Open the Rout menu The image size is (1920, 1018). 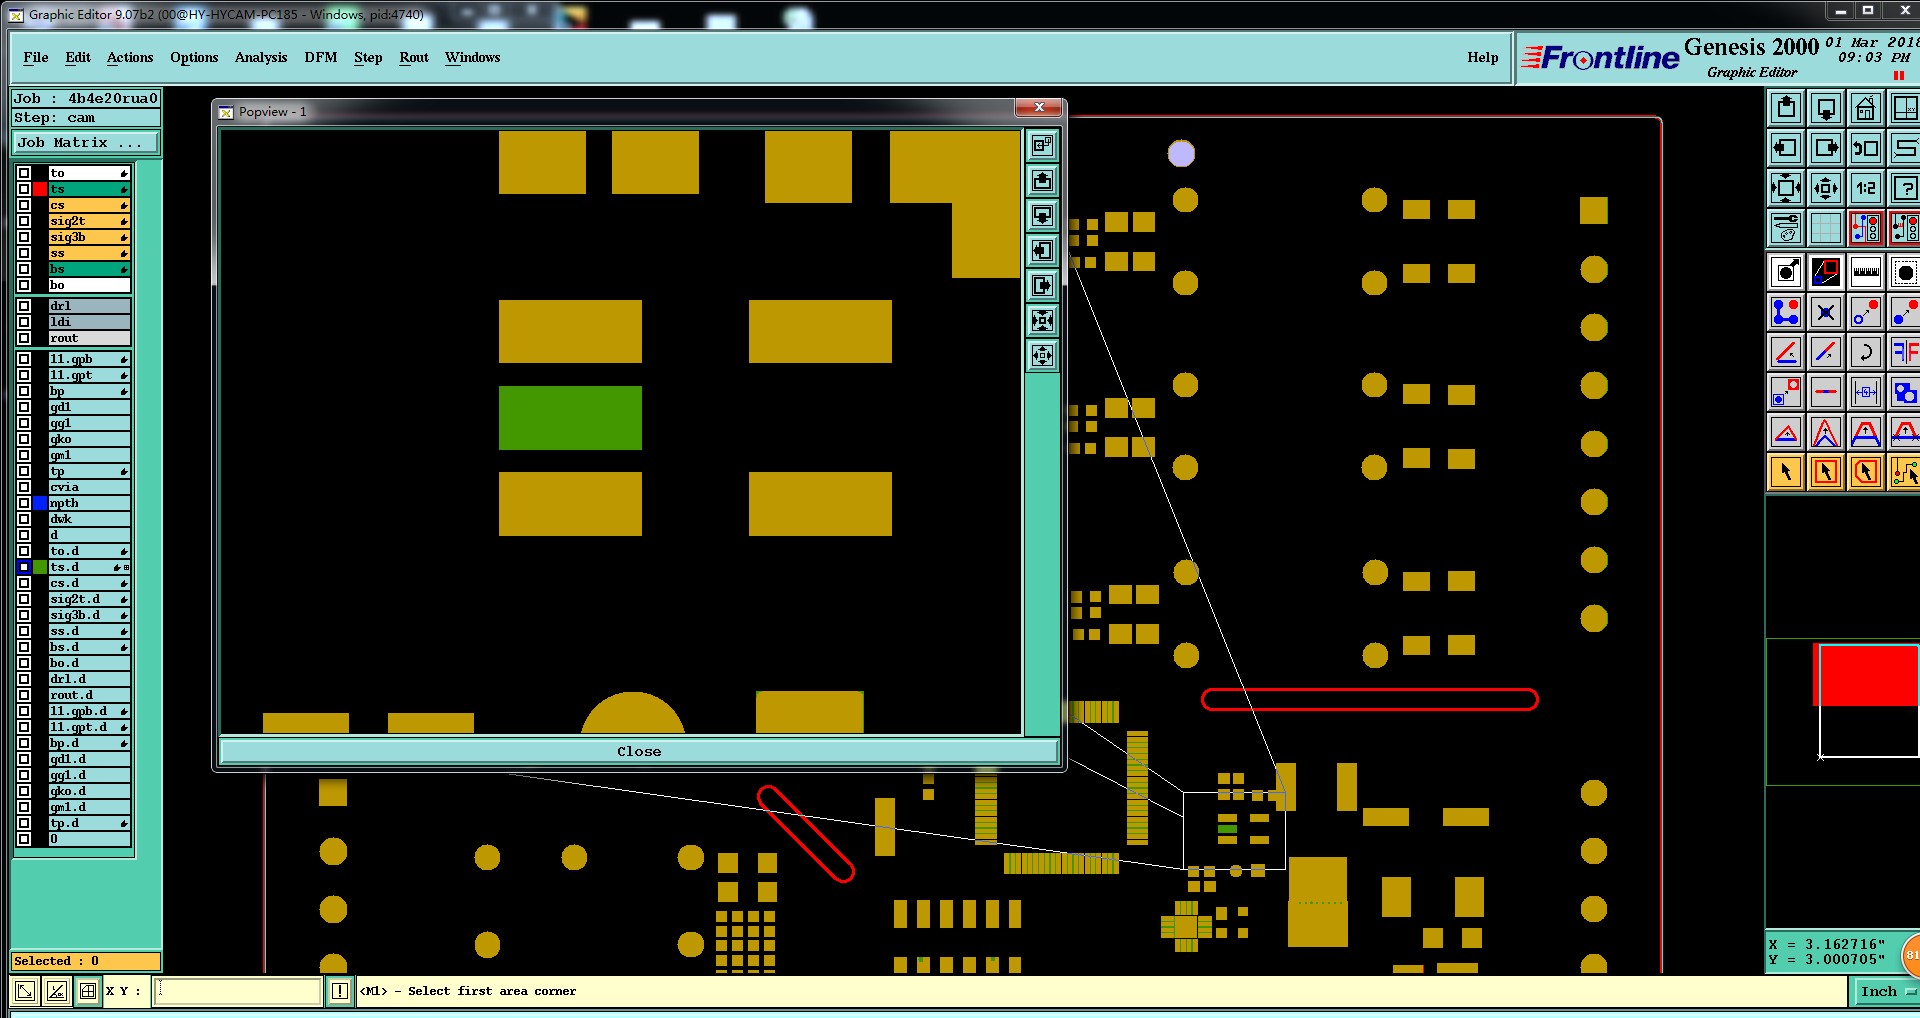414,58
